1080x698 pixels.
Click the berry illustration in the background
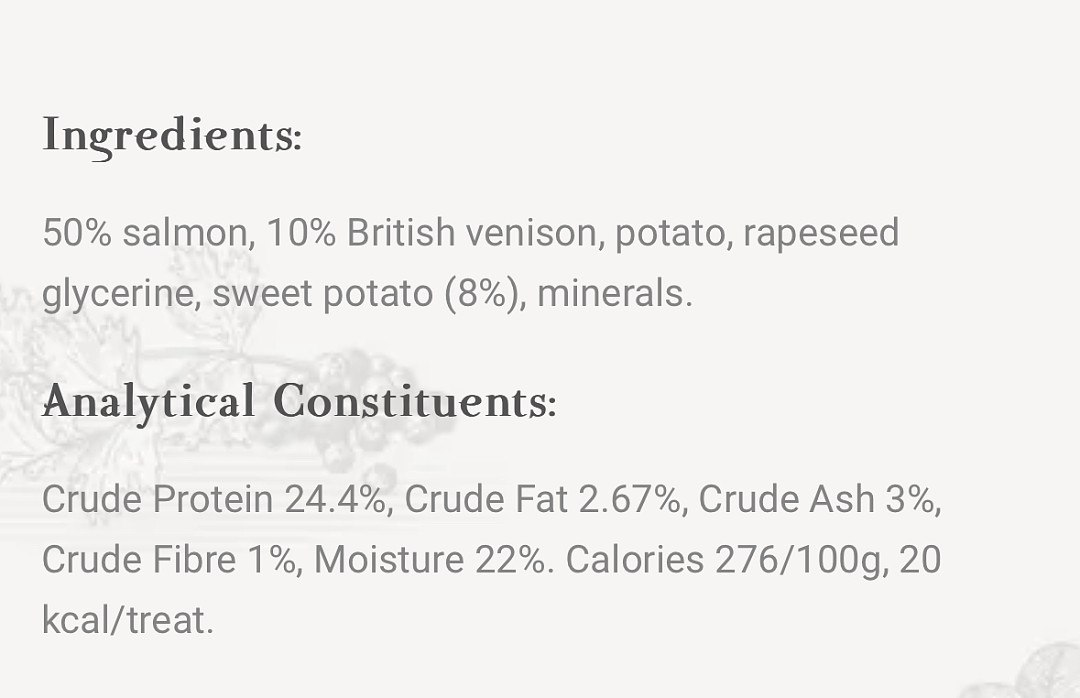tap(358, 407)
